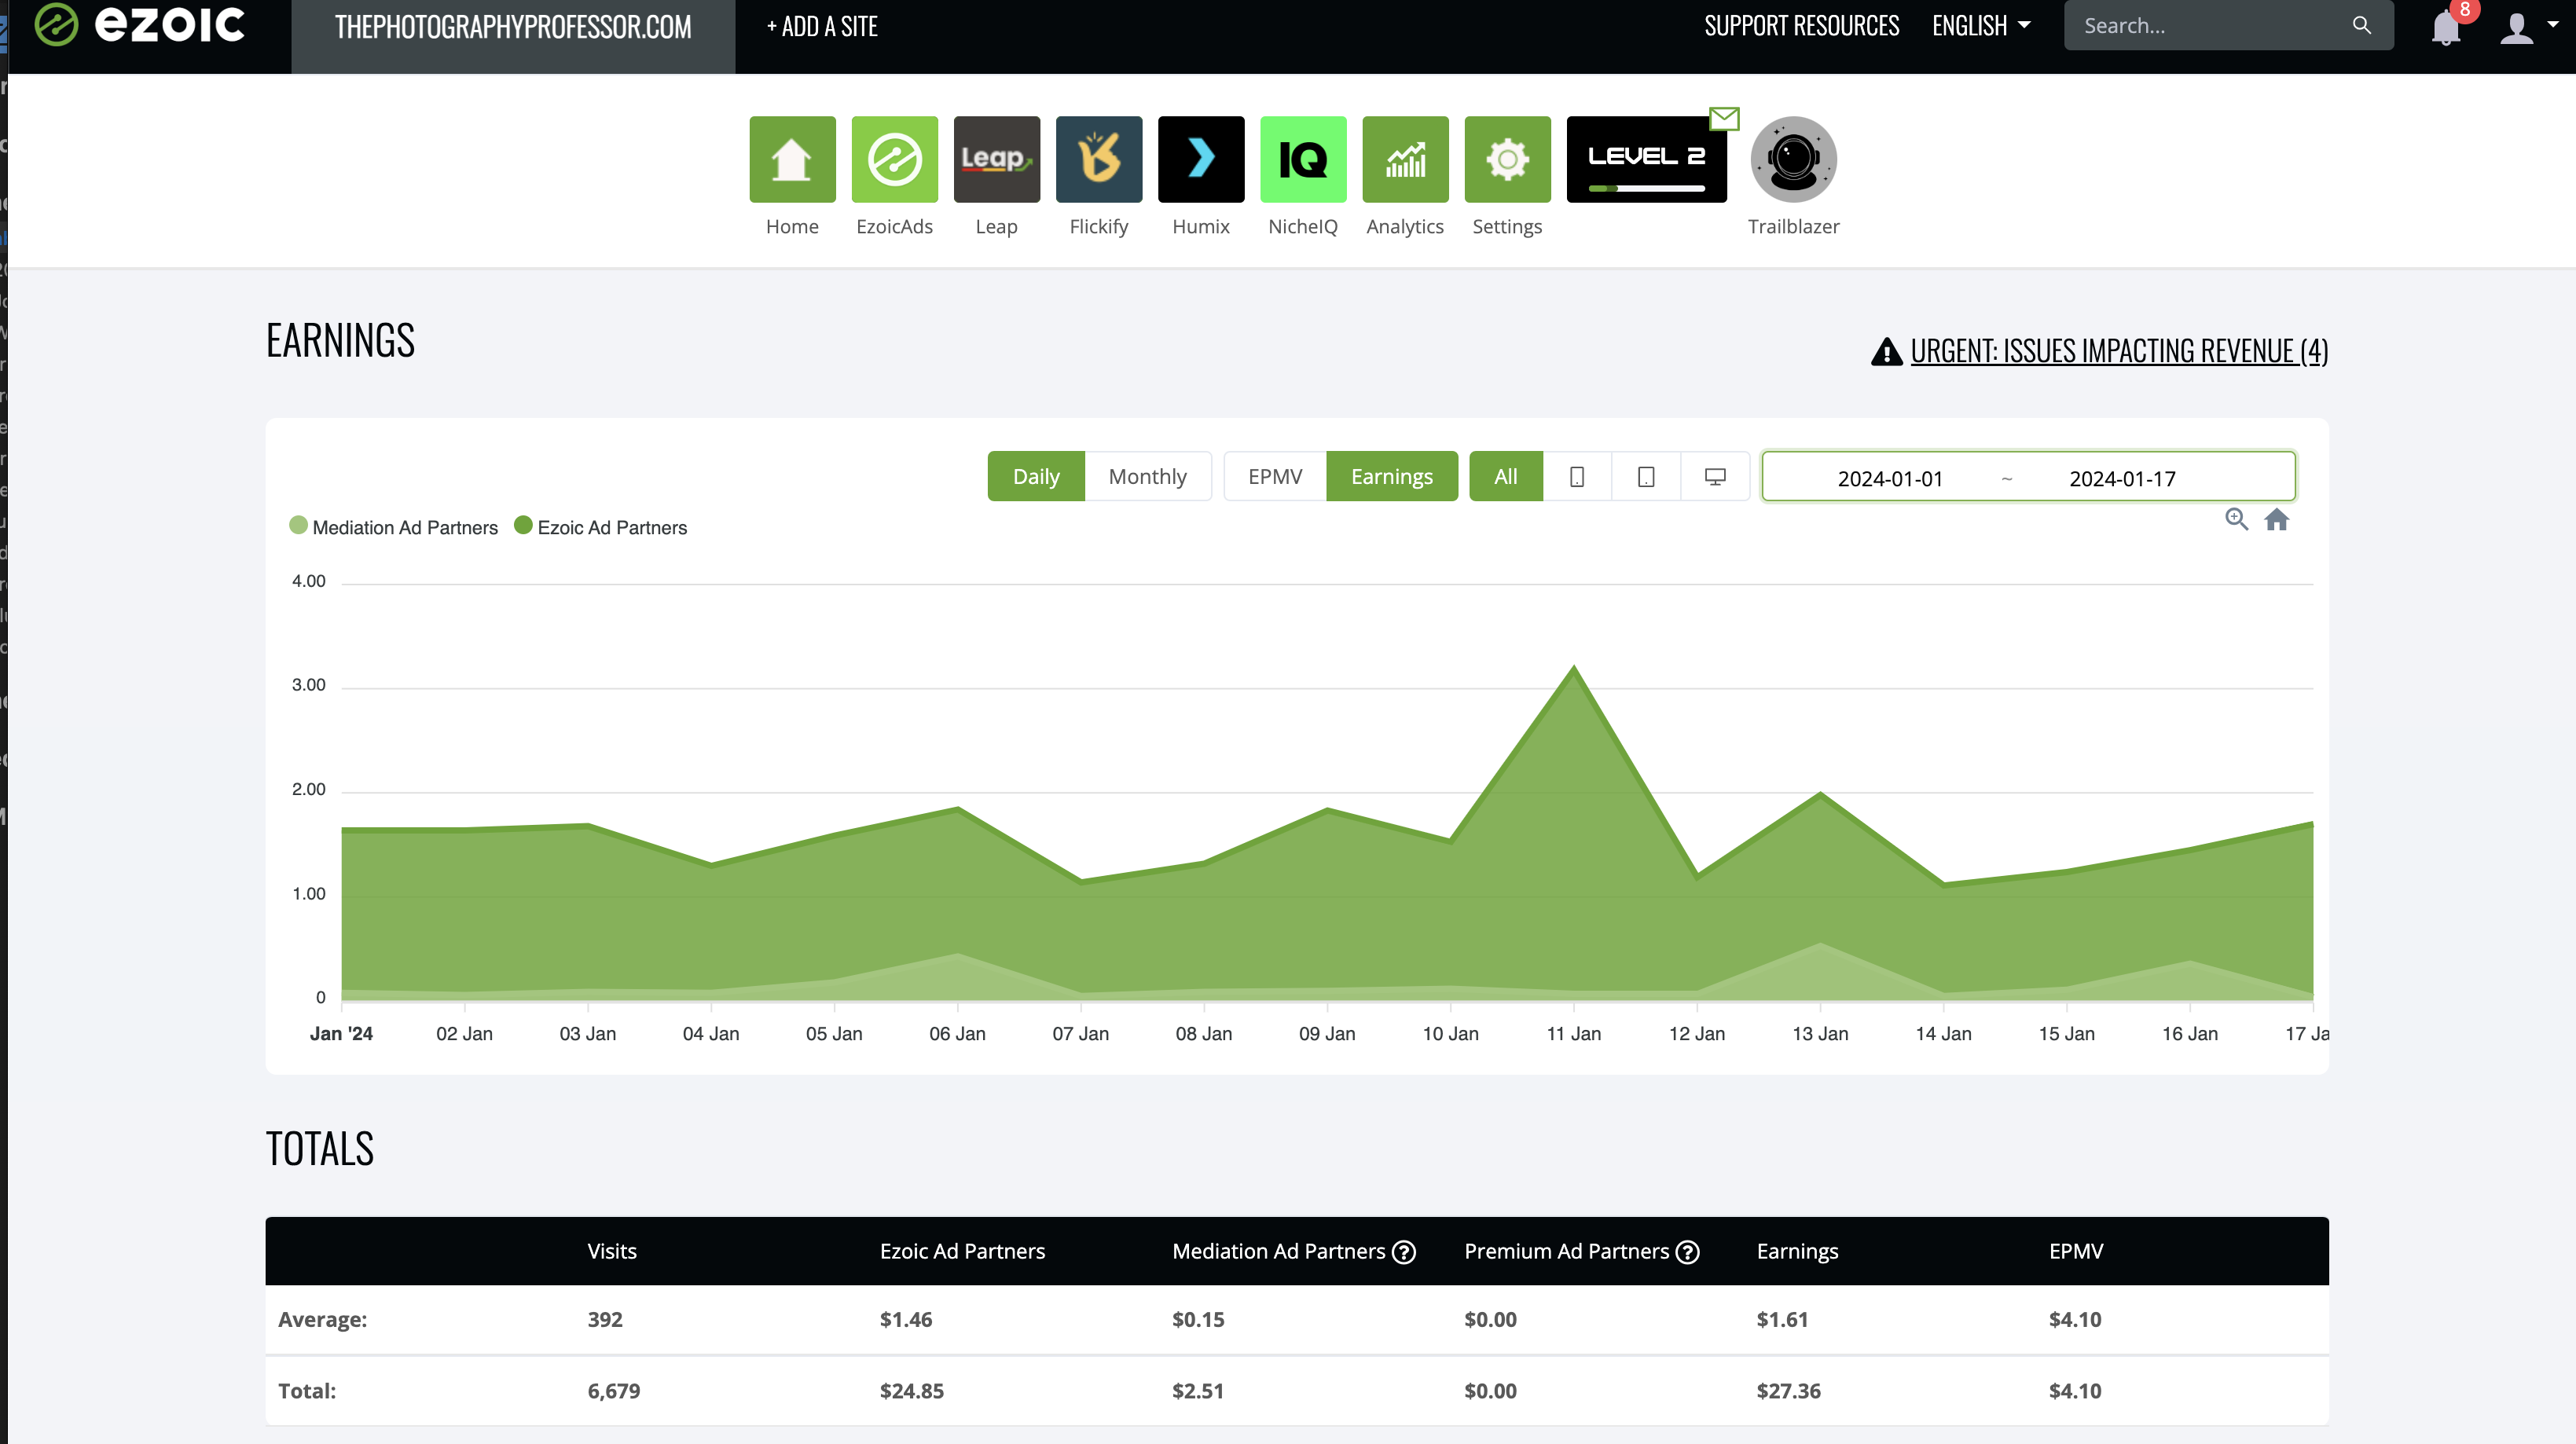Viewport: 2576px width, 1444px height.
Task: Select the Daily view toggle
Action: pos(1035,476)
